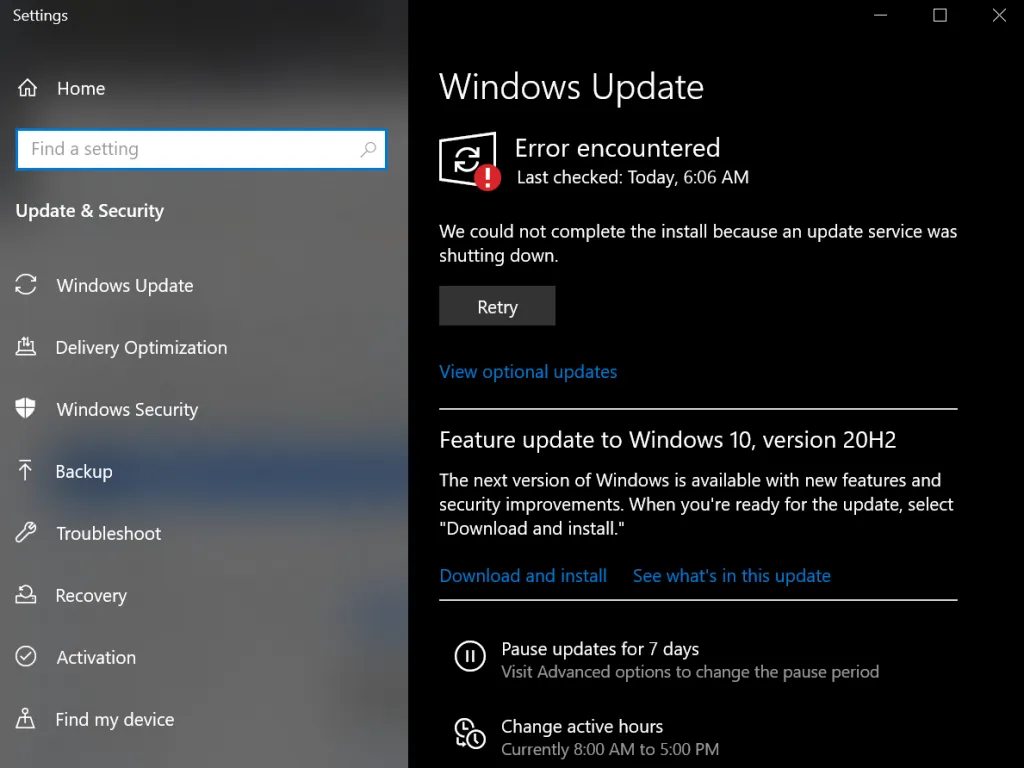Close the Settings window
1024x768 pixels.
[x=999, y=15]
